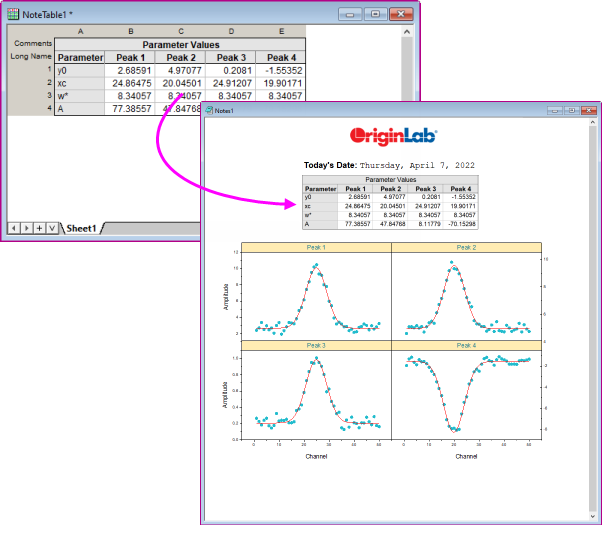Select row 1 header in NoteTable1

(48, 70)
